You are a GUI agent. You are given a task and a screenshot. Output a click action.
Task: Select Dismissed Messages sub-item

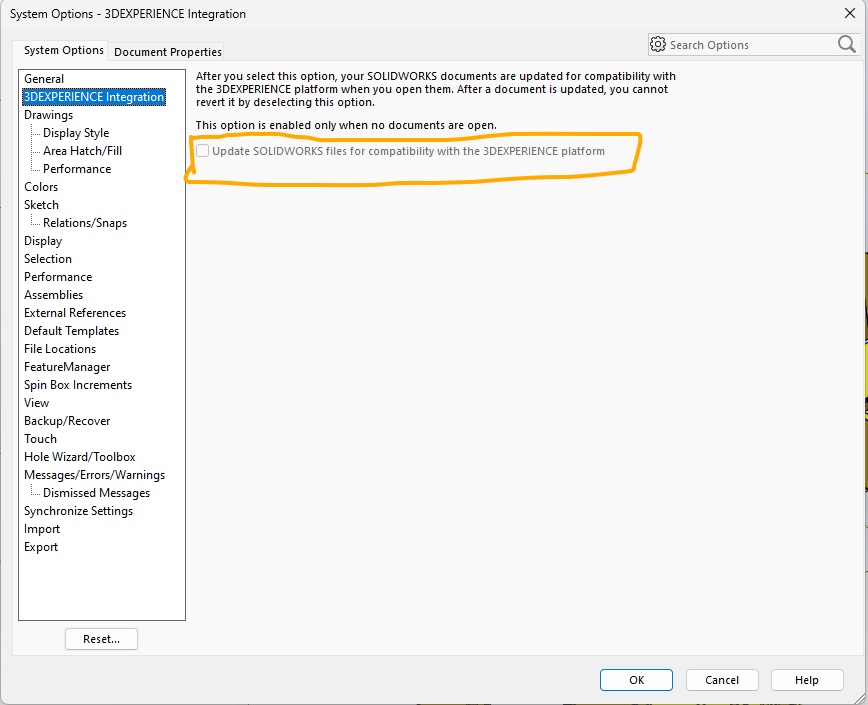96,493
